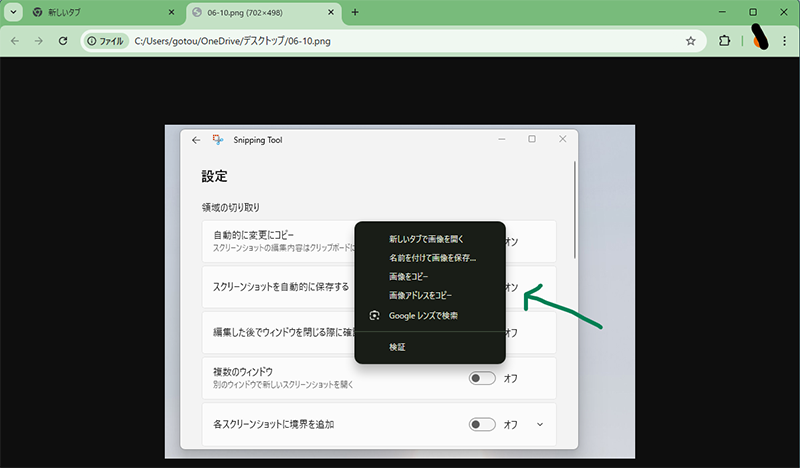Click the Snipping Tool settings scrollbar
800x468 pixels.
(x=575, y=209)
